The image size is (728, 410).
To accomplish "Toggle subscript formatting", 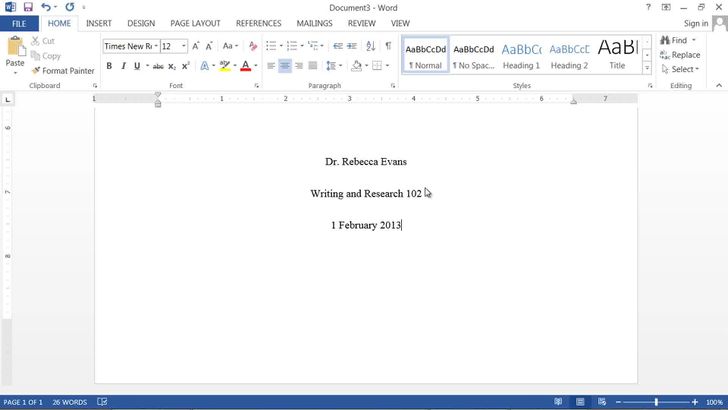I will (x=172, y=66).
